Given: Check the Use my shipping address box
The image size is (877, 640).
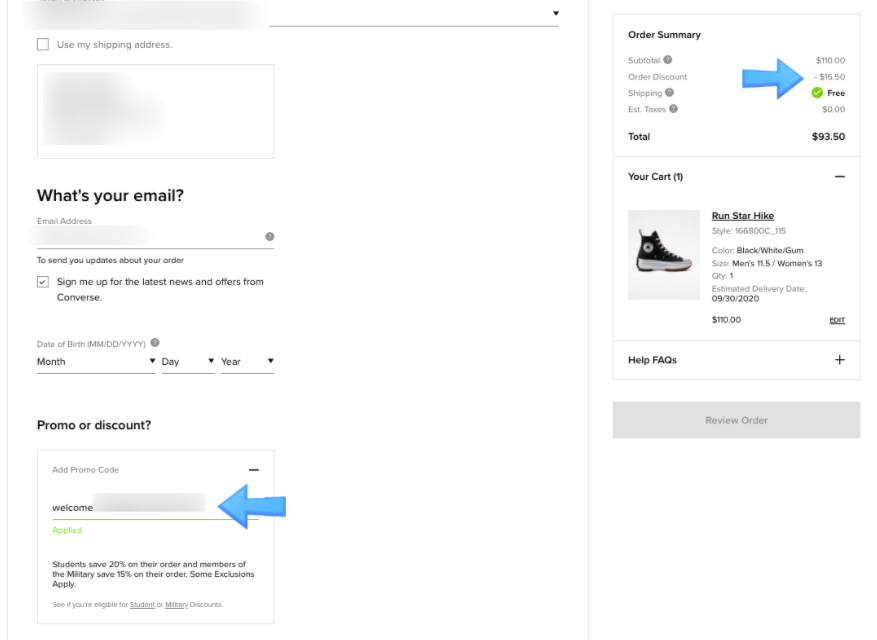Looking at the screenshot, I should [43, 44].
